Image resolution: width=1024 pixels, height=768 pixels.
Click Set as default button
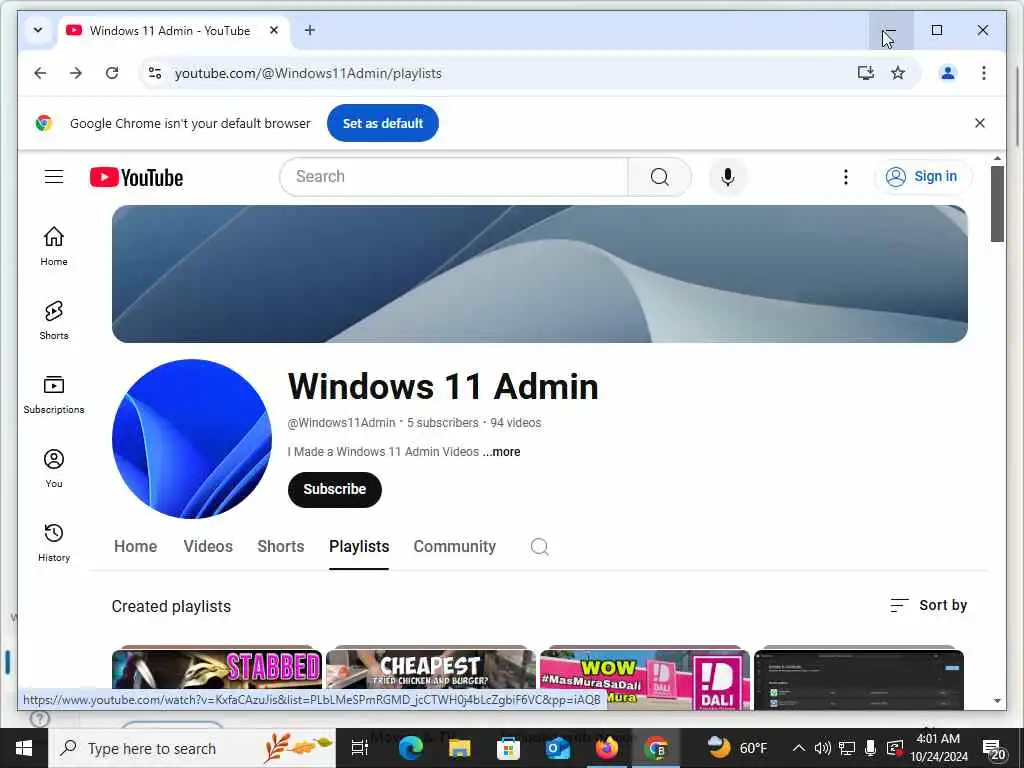coord(383,123)
